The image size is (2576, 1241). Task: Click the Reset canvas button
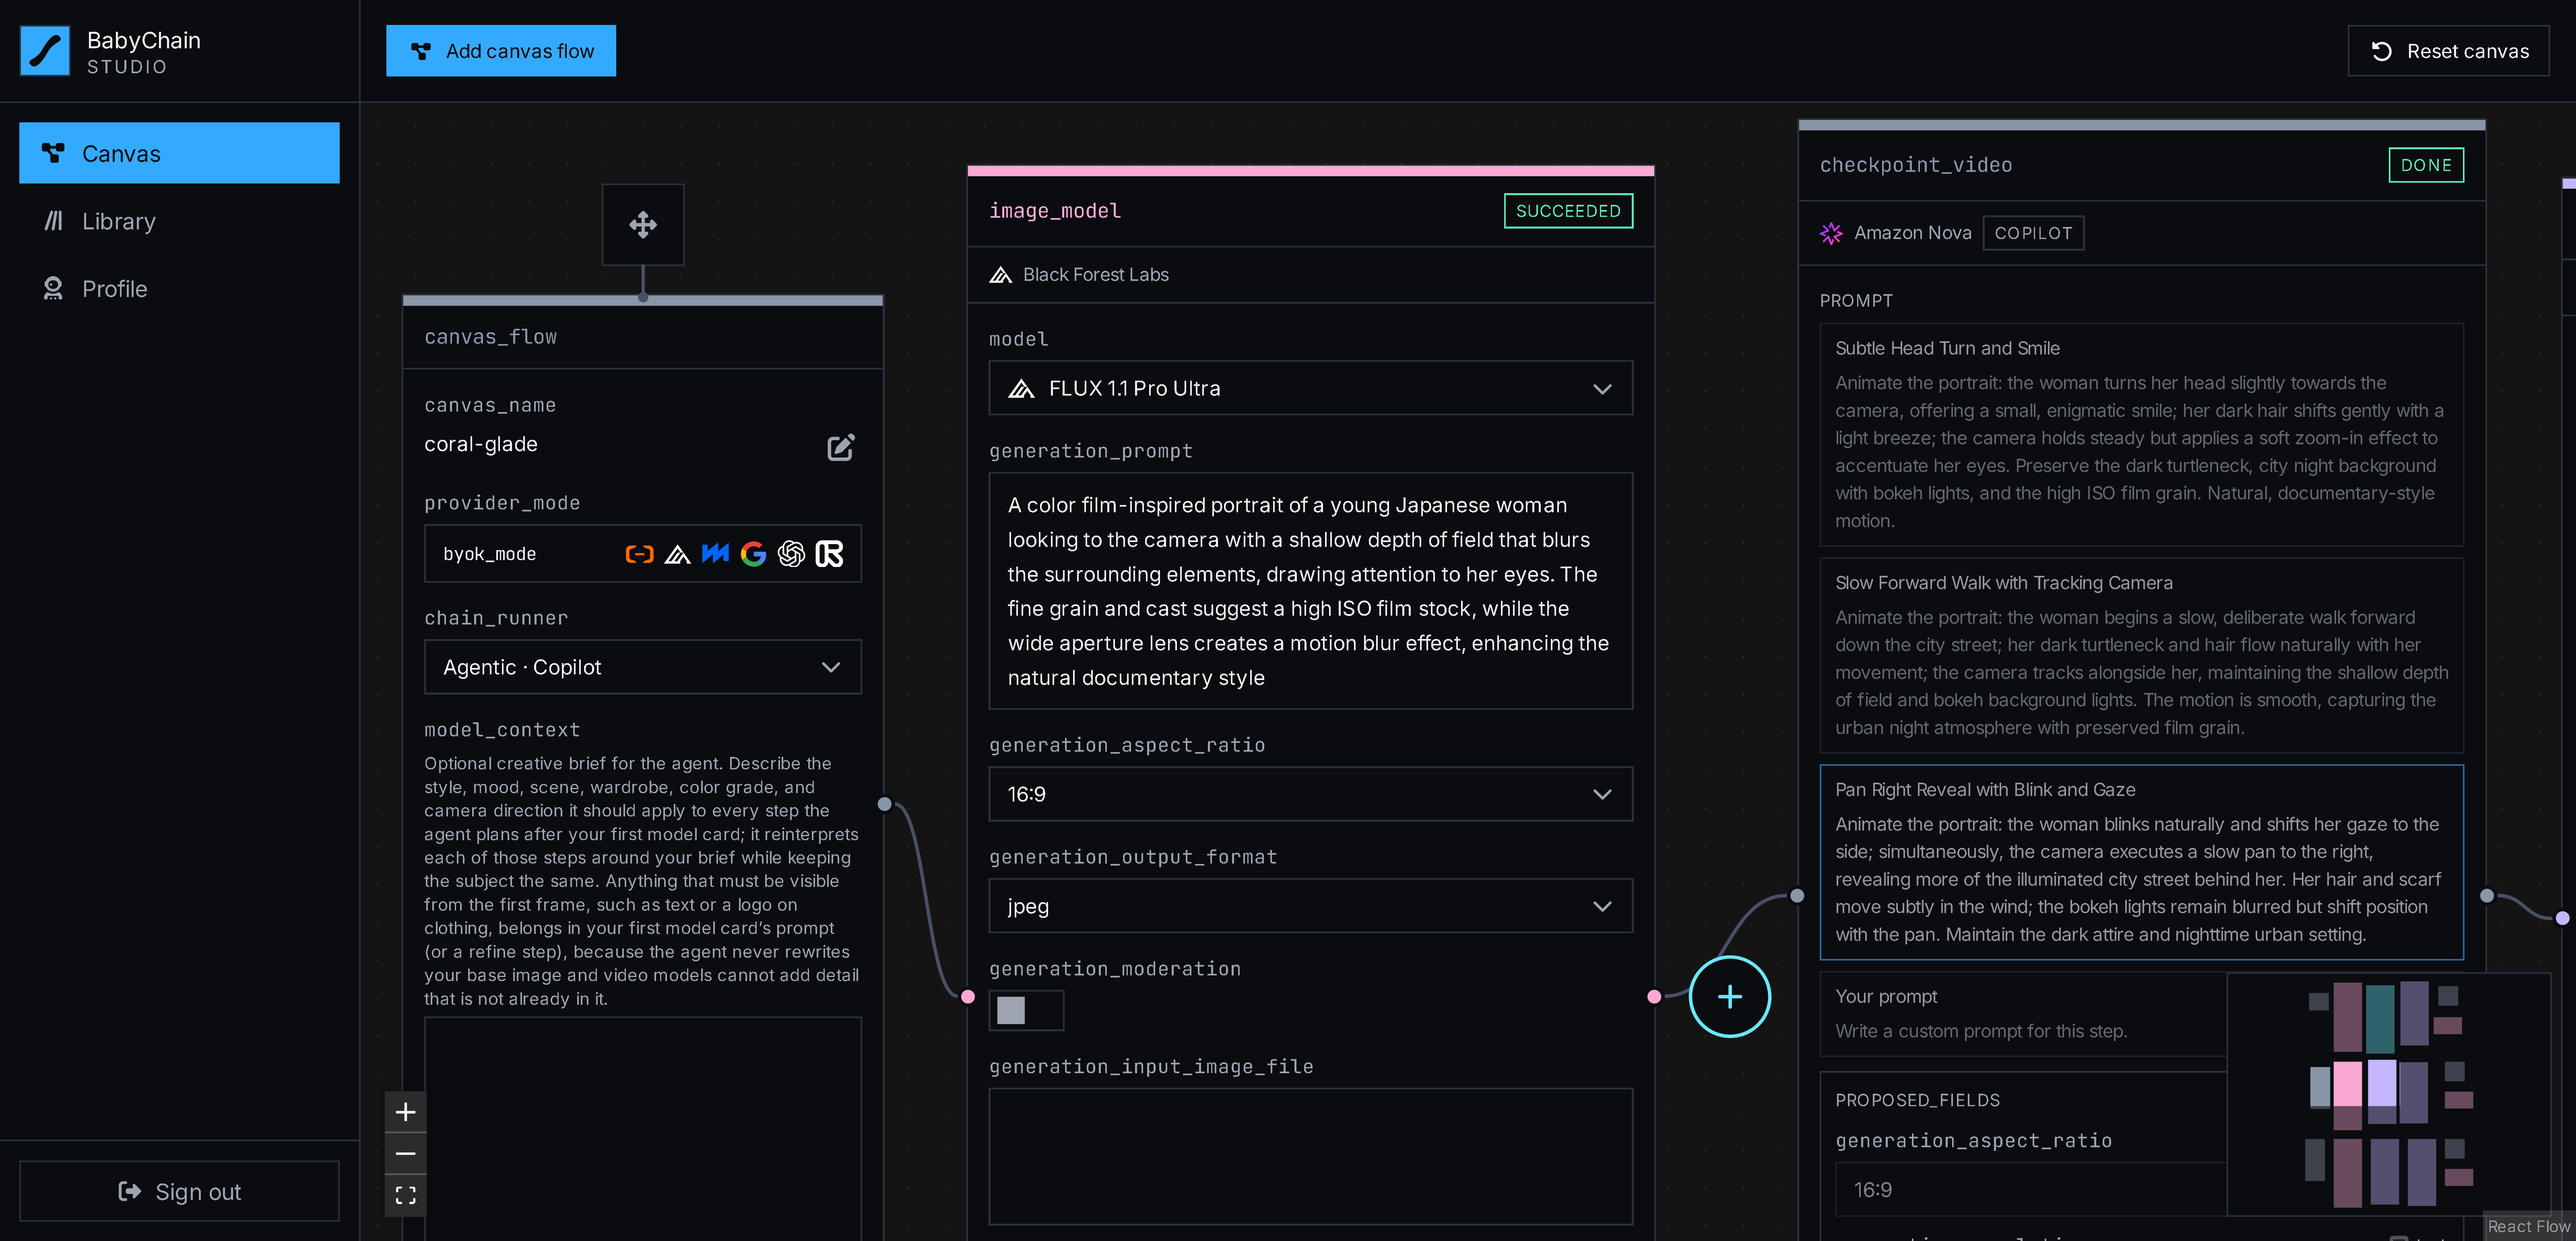tap(2448, 51)
